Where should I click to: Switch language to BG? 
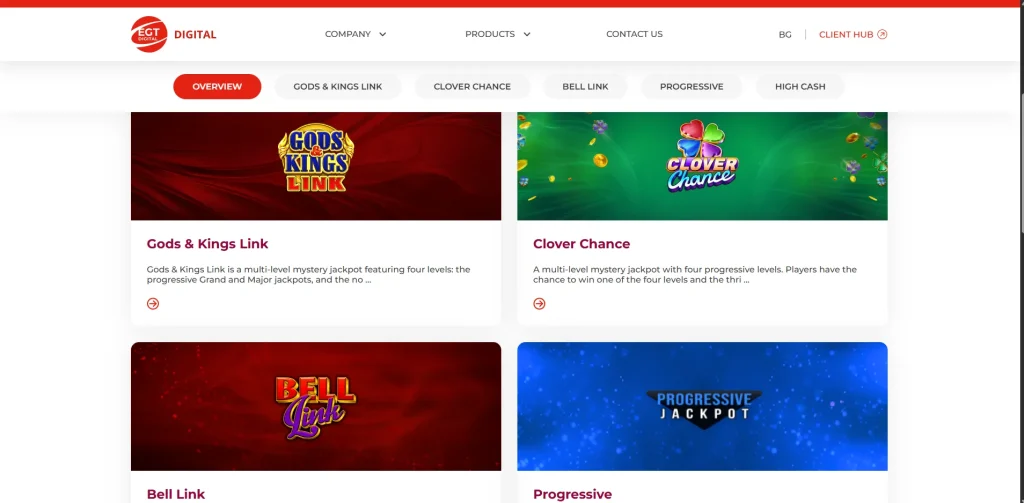[x=785, y=35]
